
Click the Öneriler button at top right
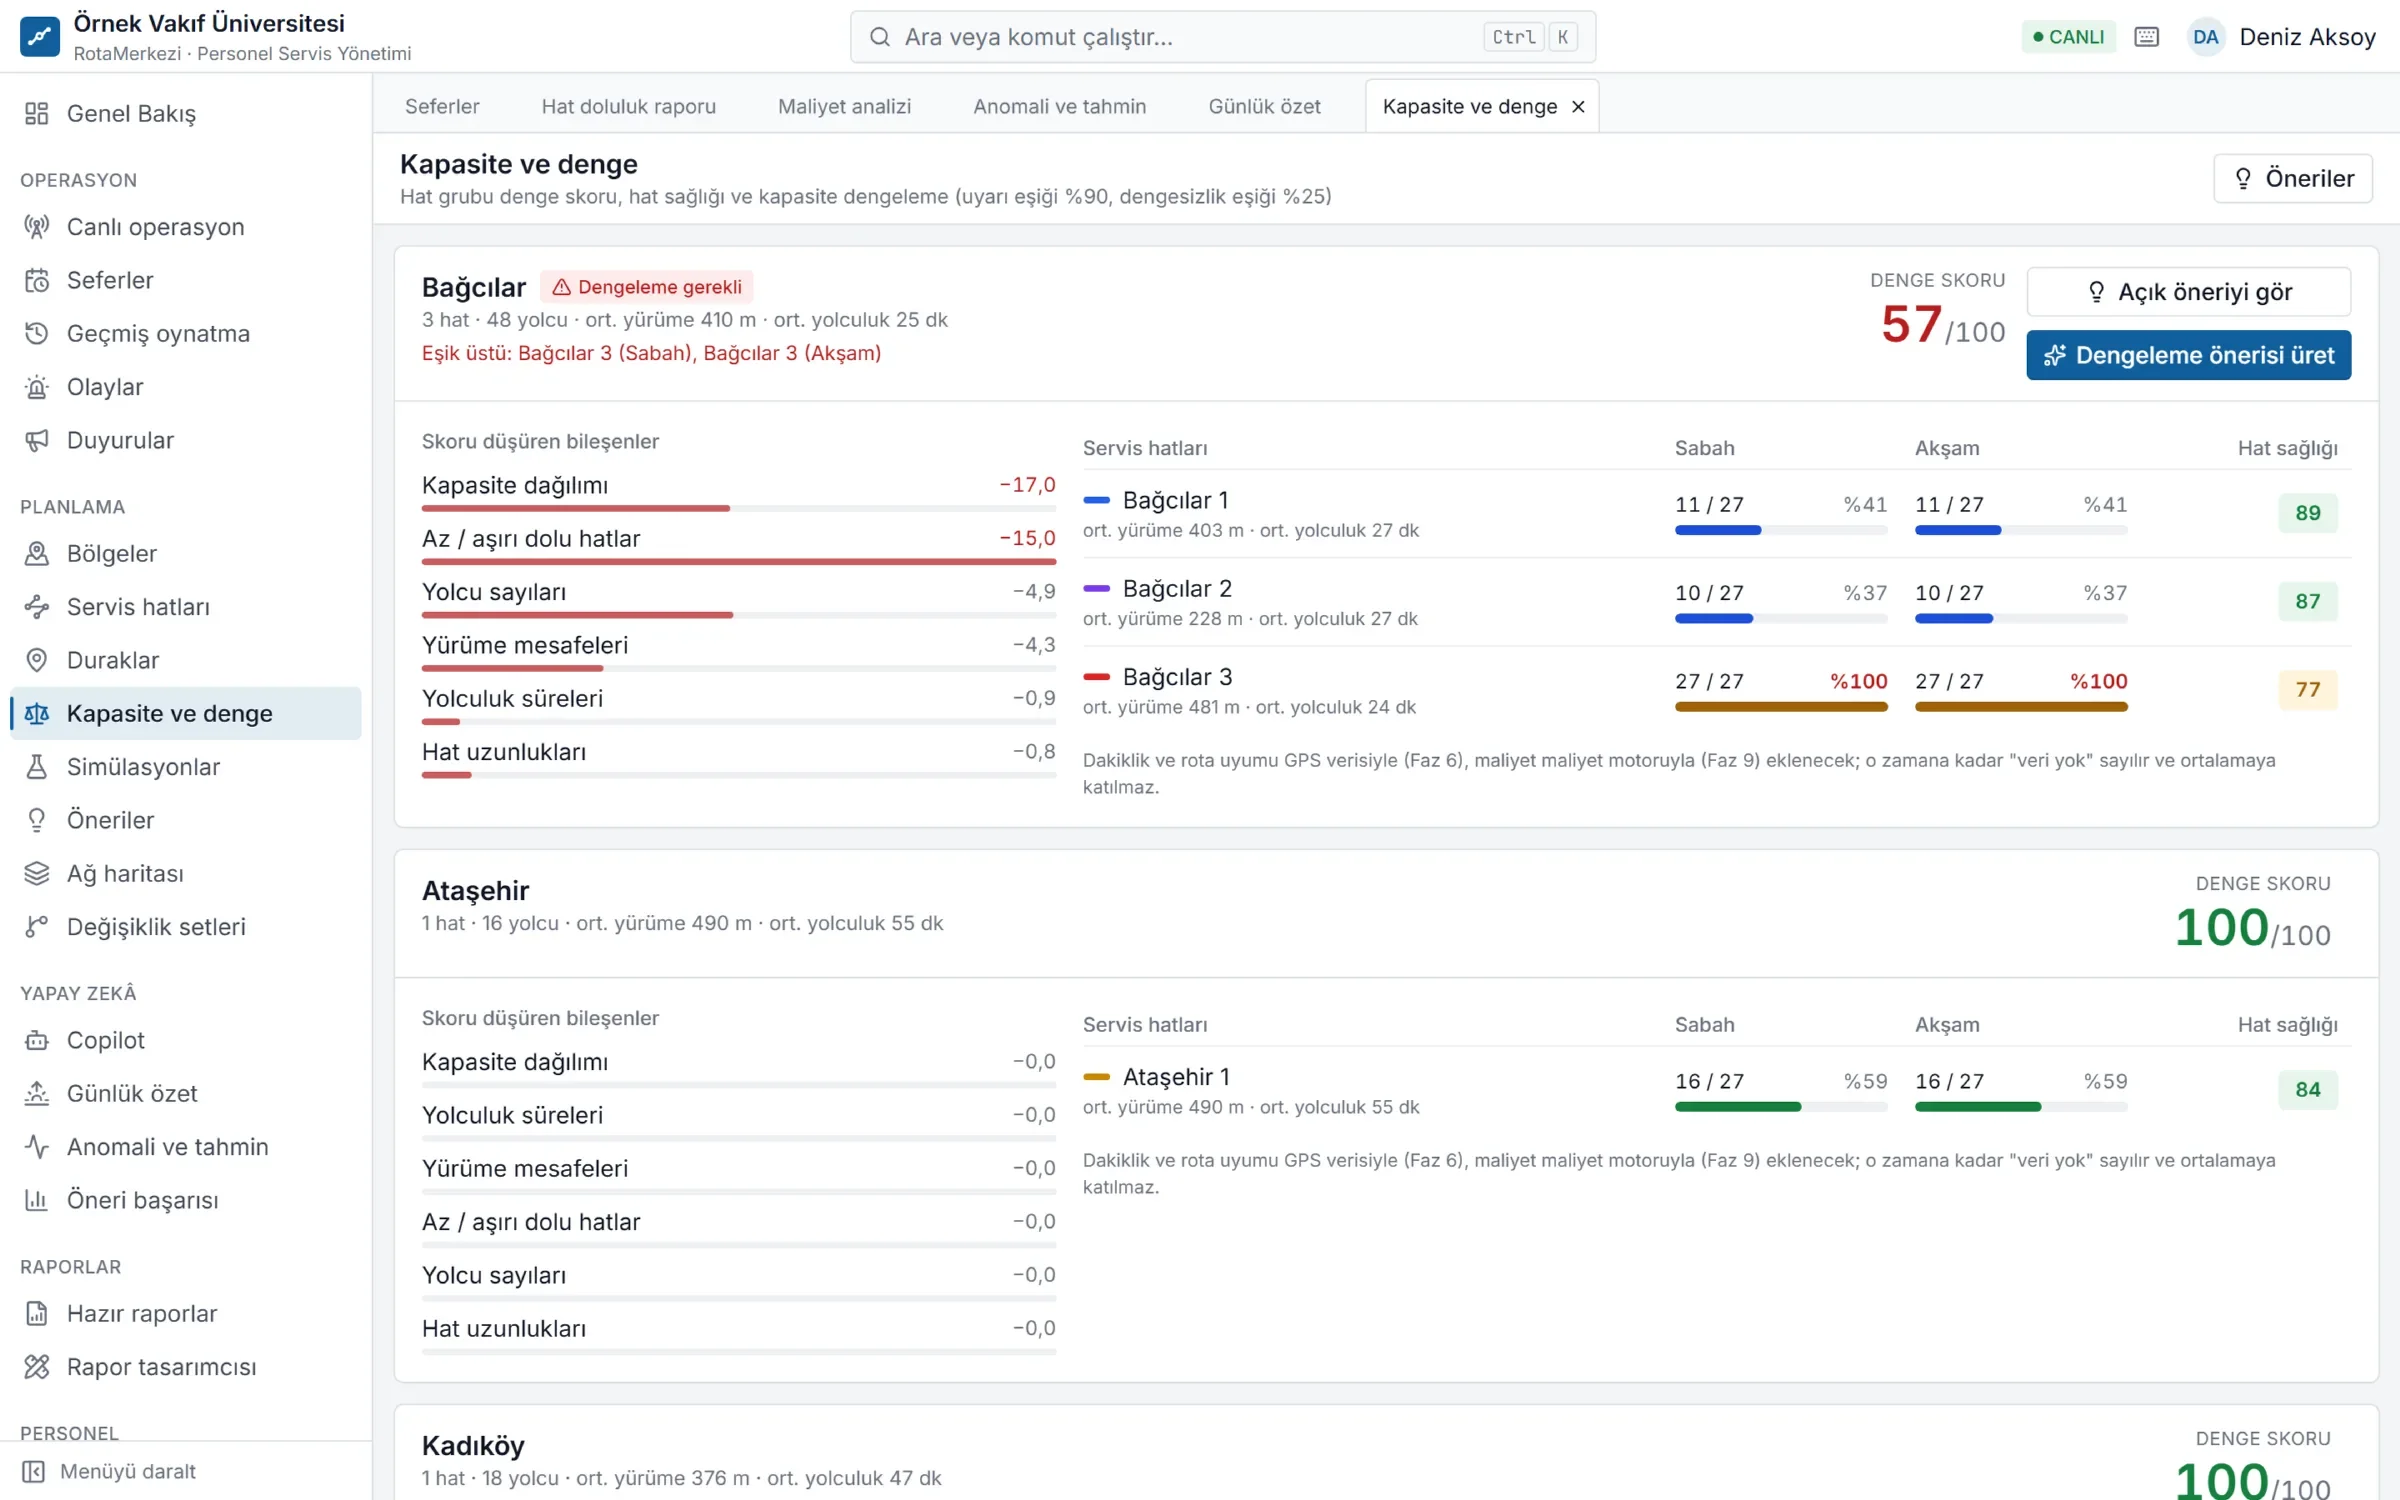pyautogui.click(x=2292, y=178)
